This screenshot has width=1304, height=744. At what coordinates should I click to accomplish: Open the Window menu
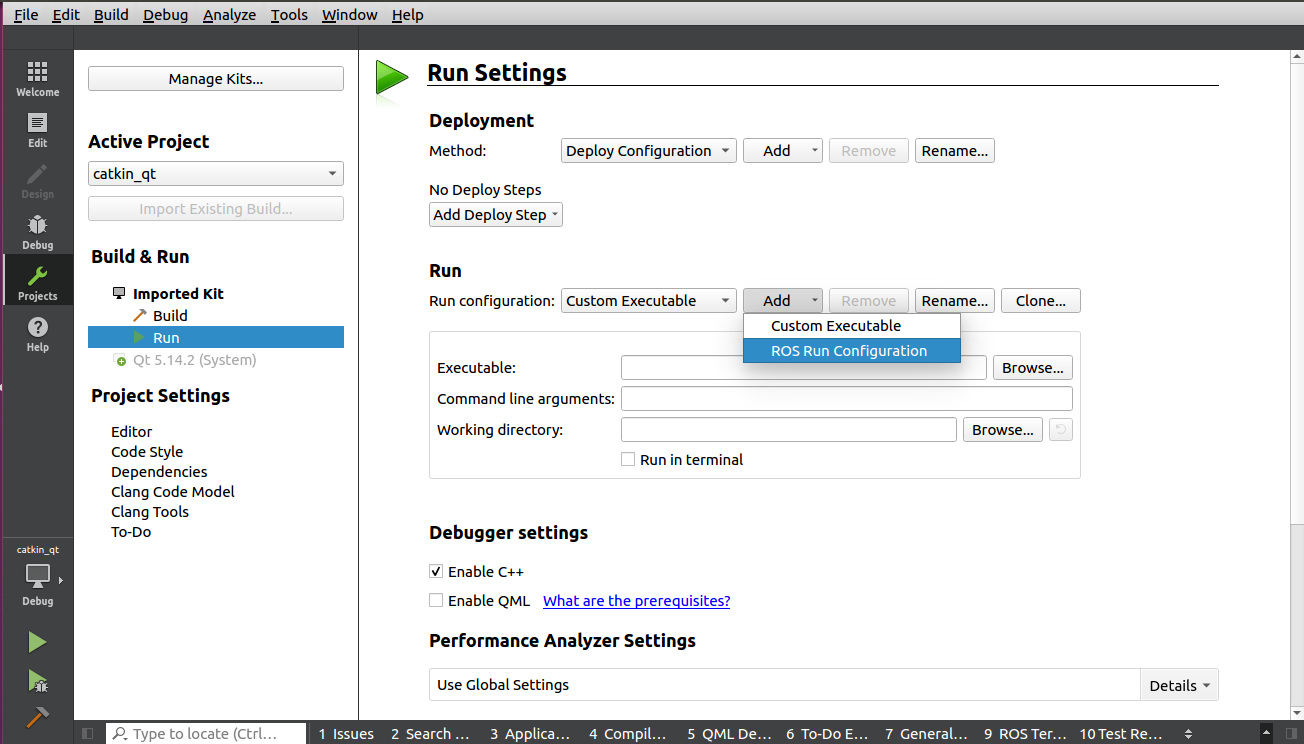(x=350, y=15)
